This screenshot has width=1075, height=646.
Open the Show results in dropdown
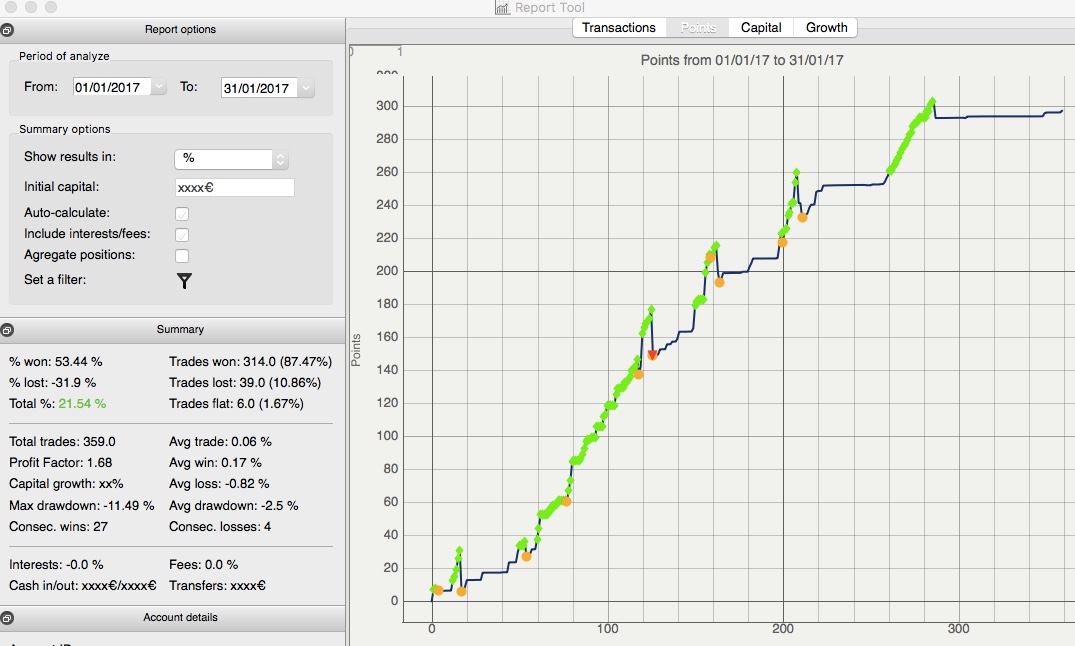[x=231, y=159]
